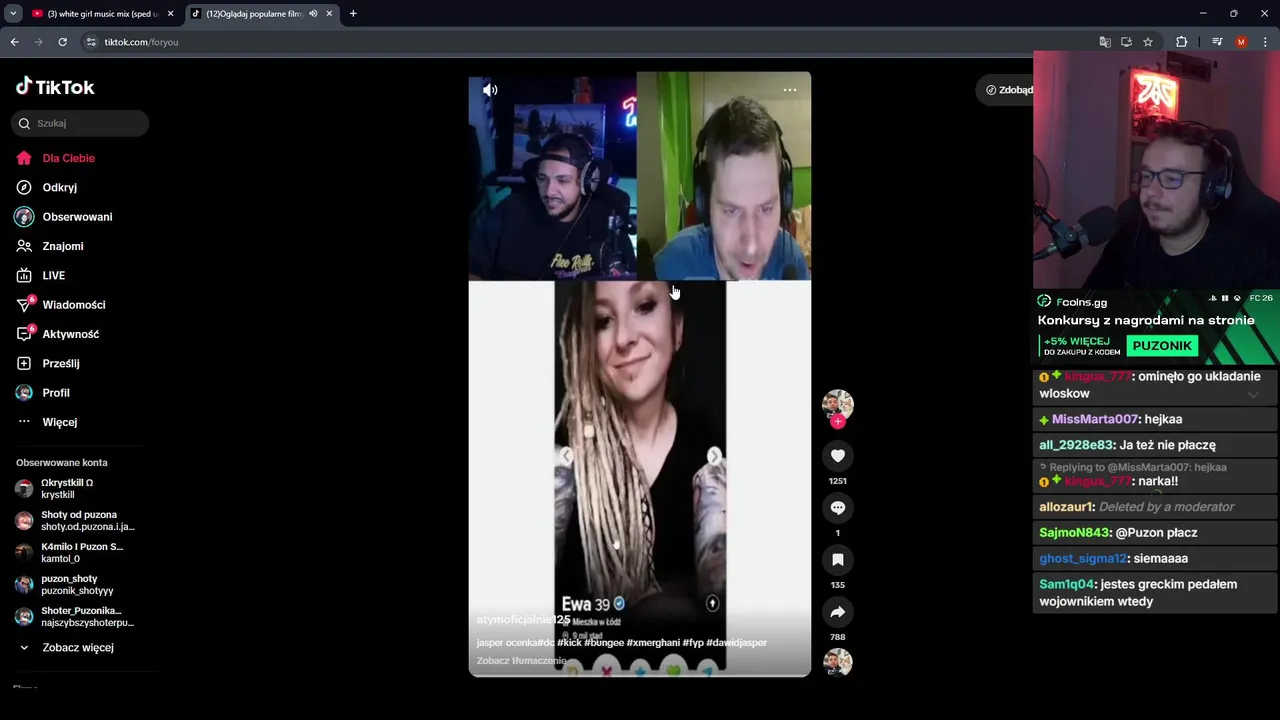Expand chat with the down chevron
Viewport: 1280px width, 720px height.
1253,394
